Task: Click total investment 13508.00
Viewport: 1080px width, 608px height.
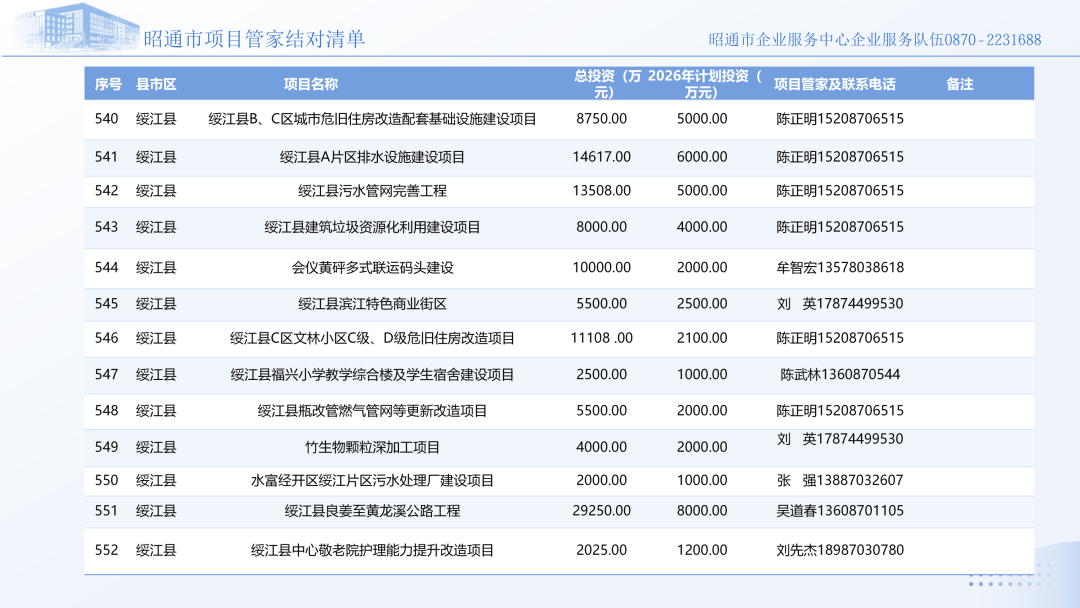Action: pyautogui.click(x=601, y=191)
